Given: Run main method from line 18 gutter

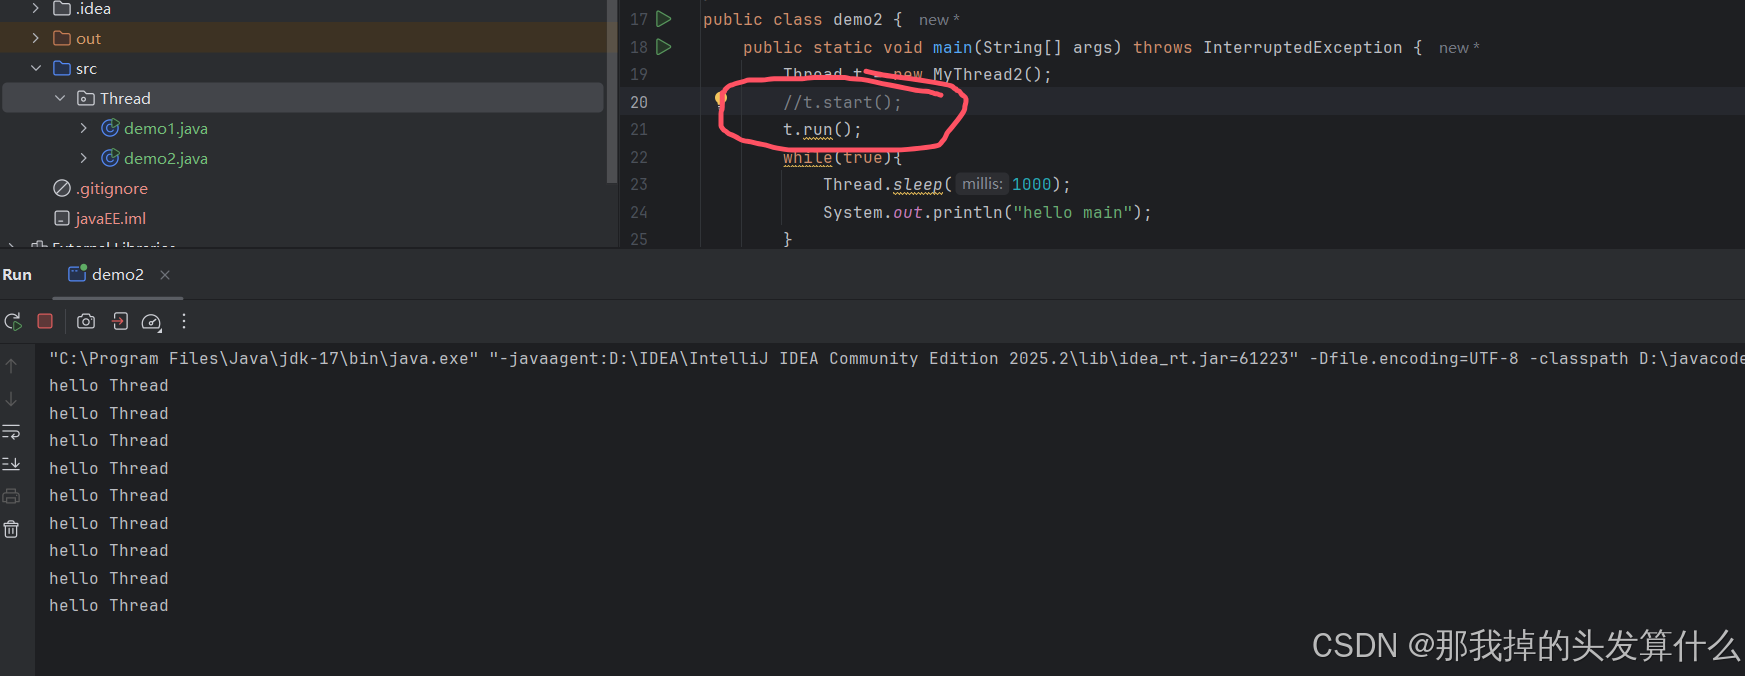Looking at the screenshot, I should click(x=663, y=47).
